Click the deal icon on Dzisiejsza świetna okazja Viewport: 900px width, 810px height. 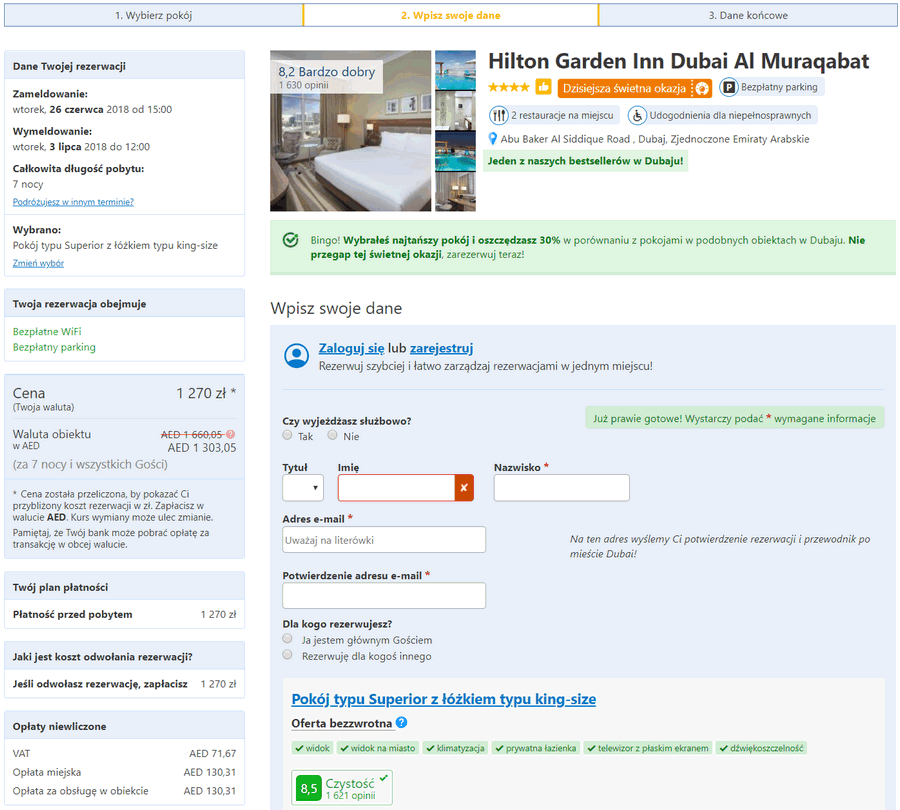701,88
